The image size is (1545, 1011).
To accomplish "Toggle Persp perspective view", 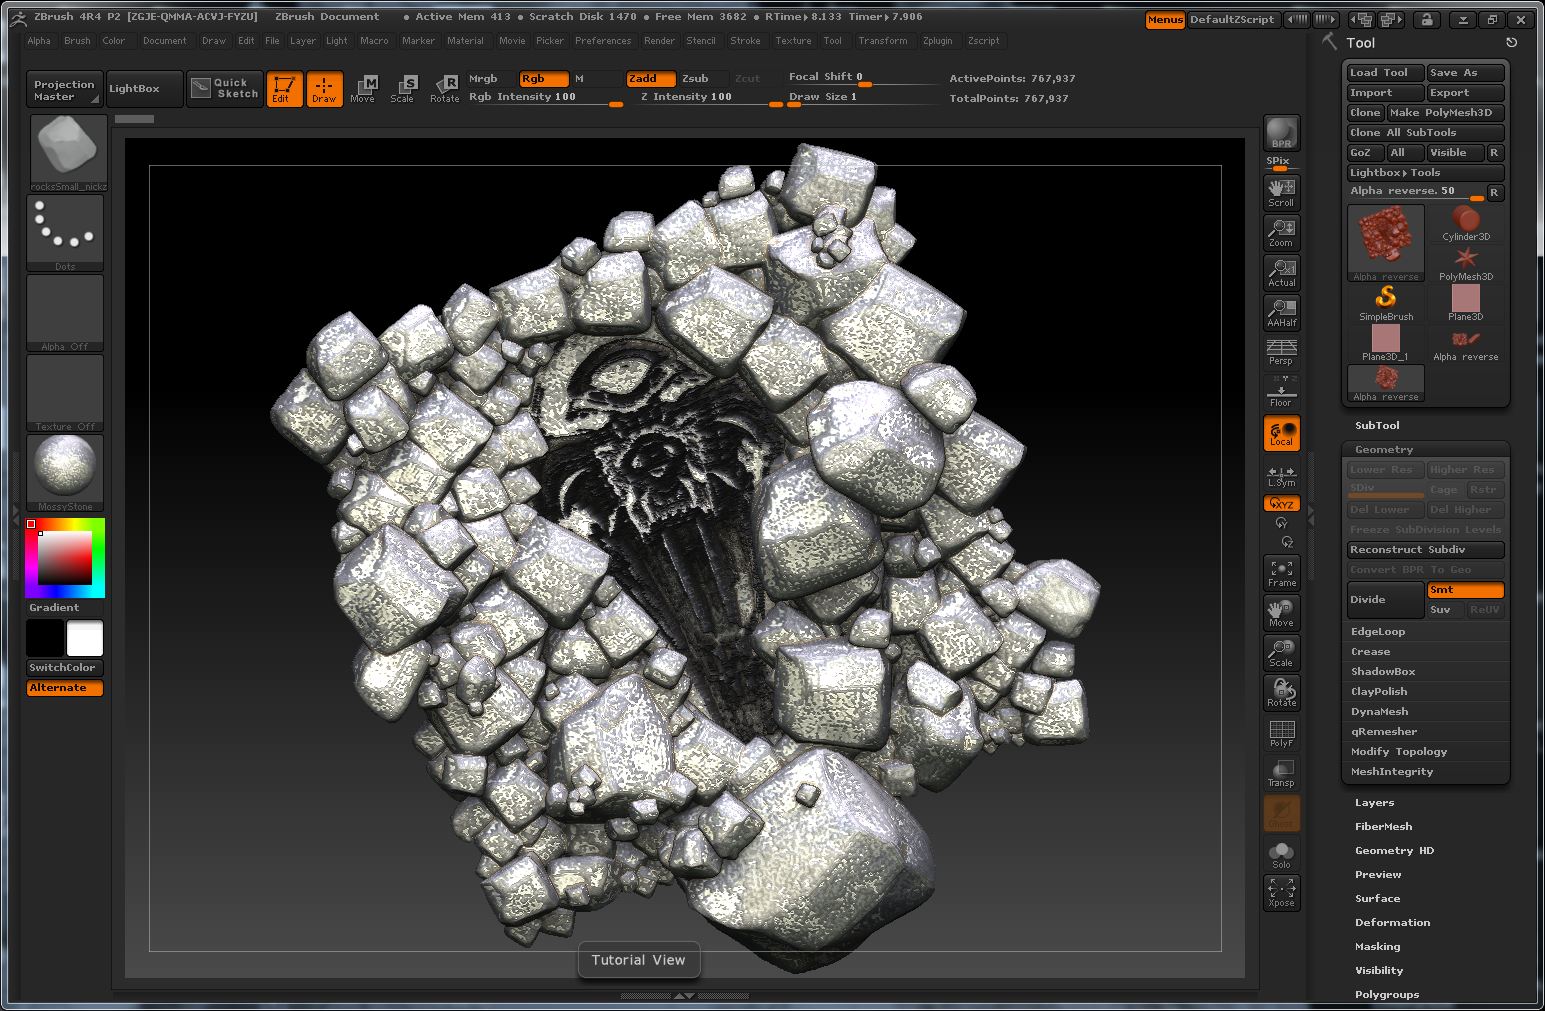I will click(1281, 353).
